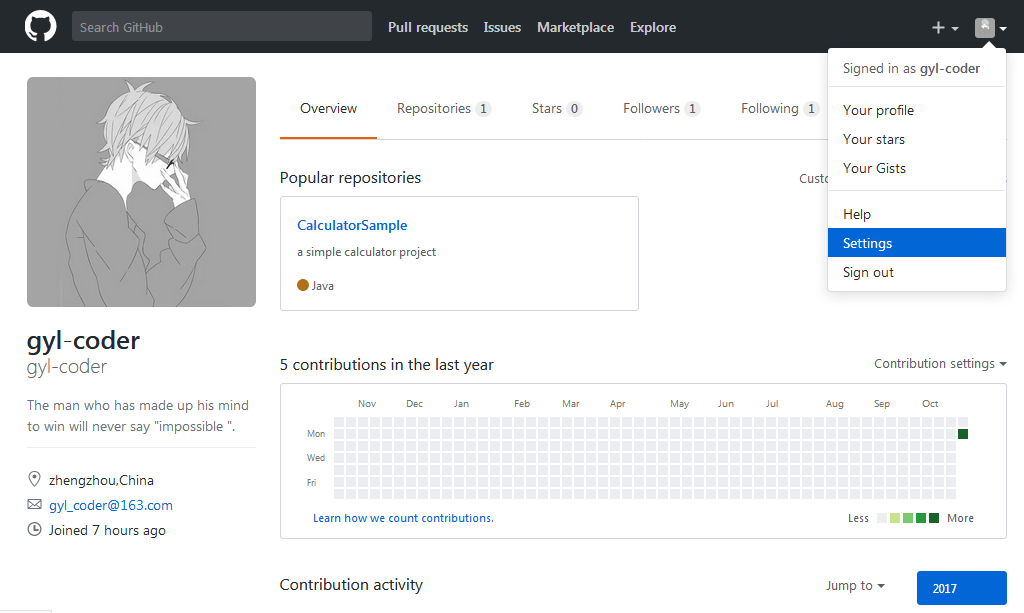1024x613 pixels.
Task: Click the location pin icon
Action: click(35, 480)
